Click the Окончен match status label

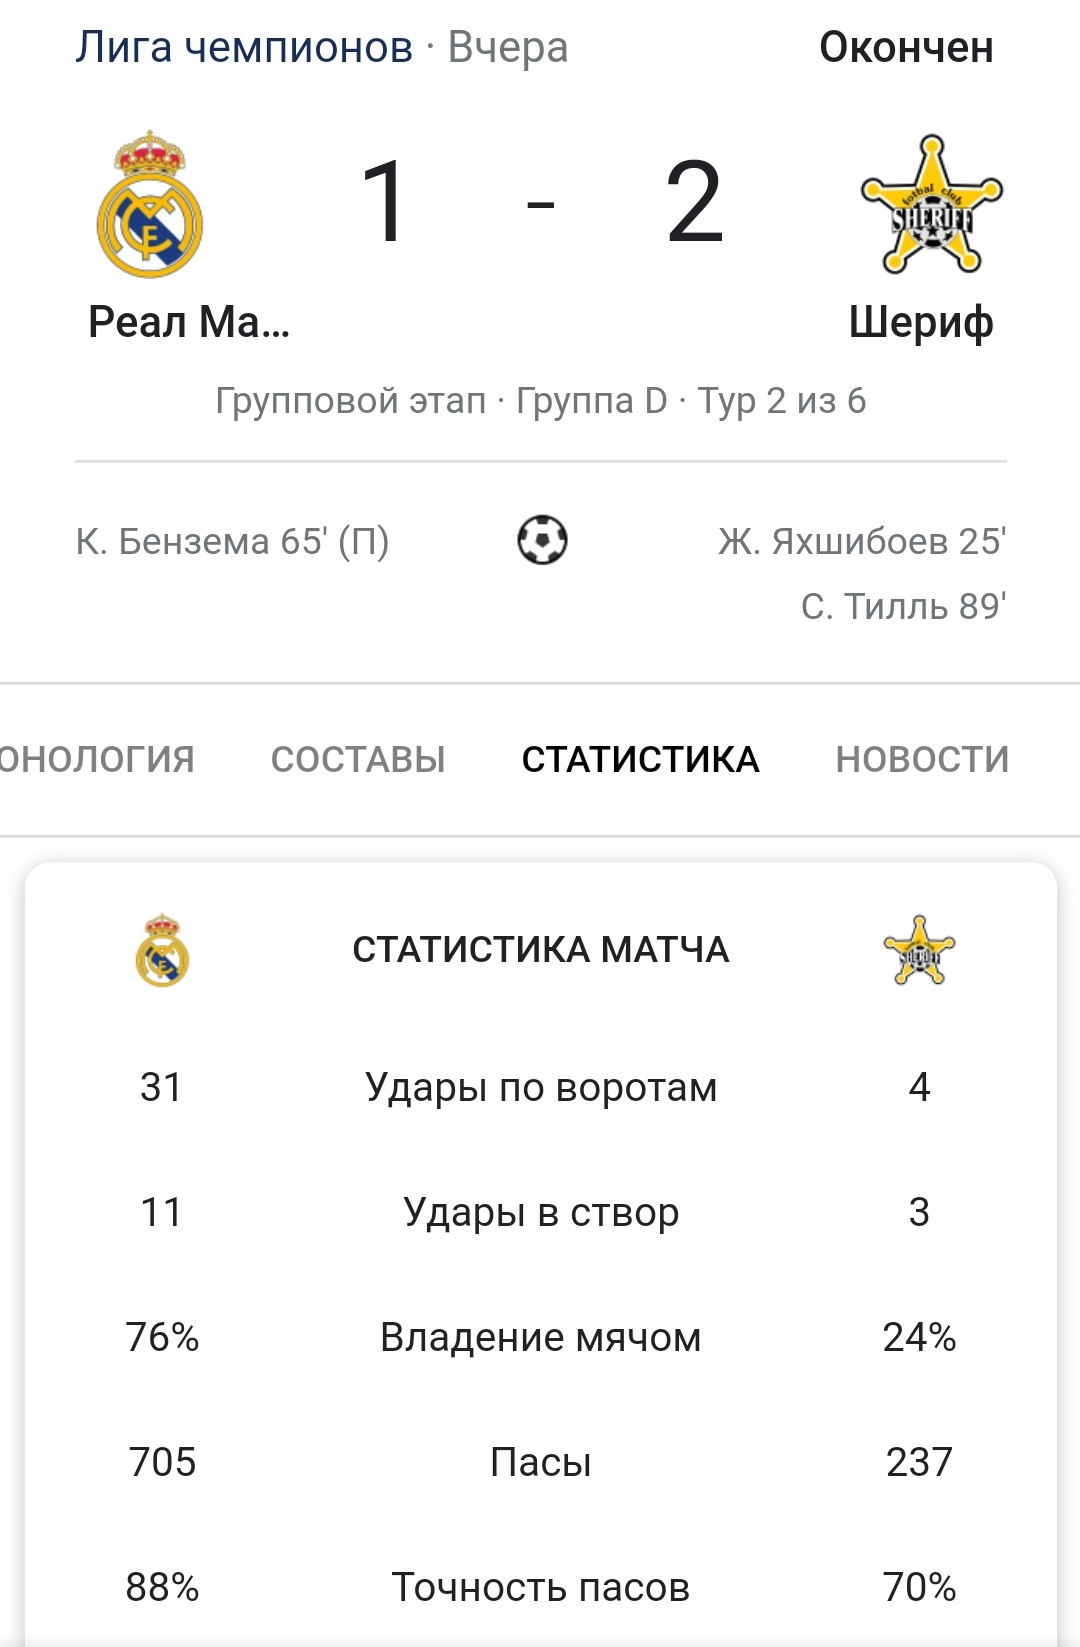(x=906, y=47)
